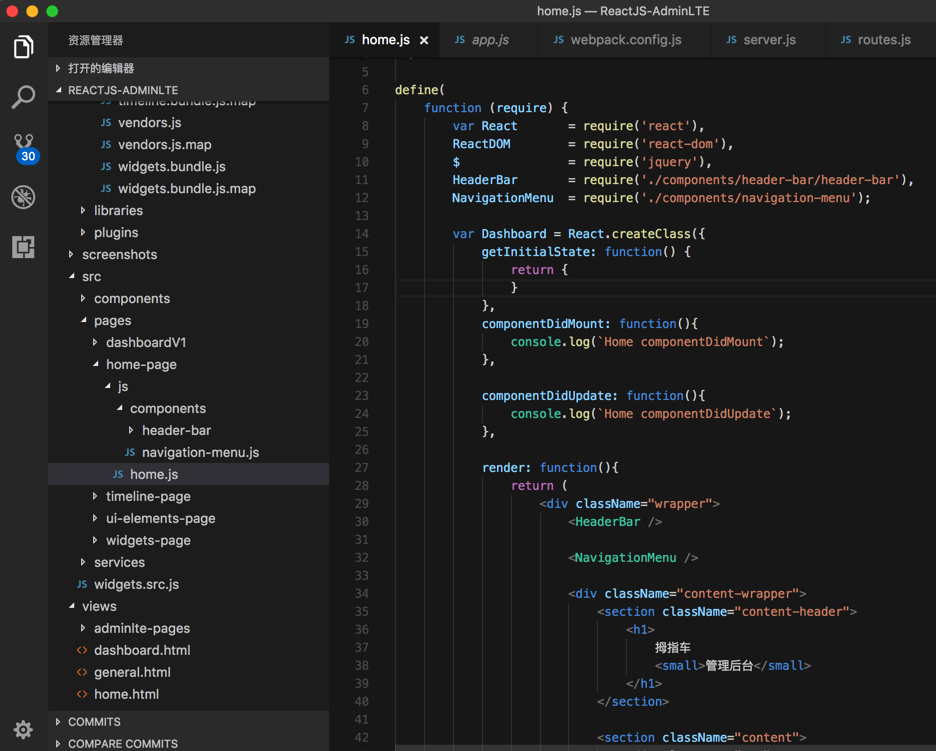Expand the components folder under src
Viewport: 936px width, 751px height.
point(131,298)
